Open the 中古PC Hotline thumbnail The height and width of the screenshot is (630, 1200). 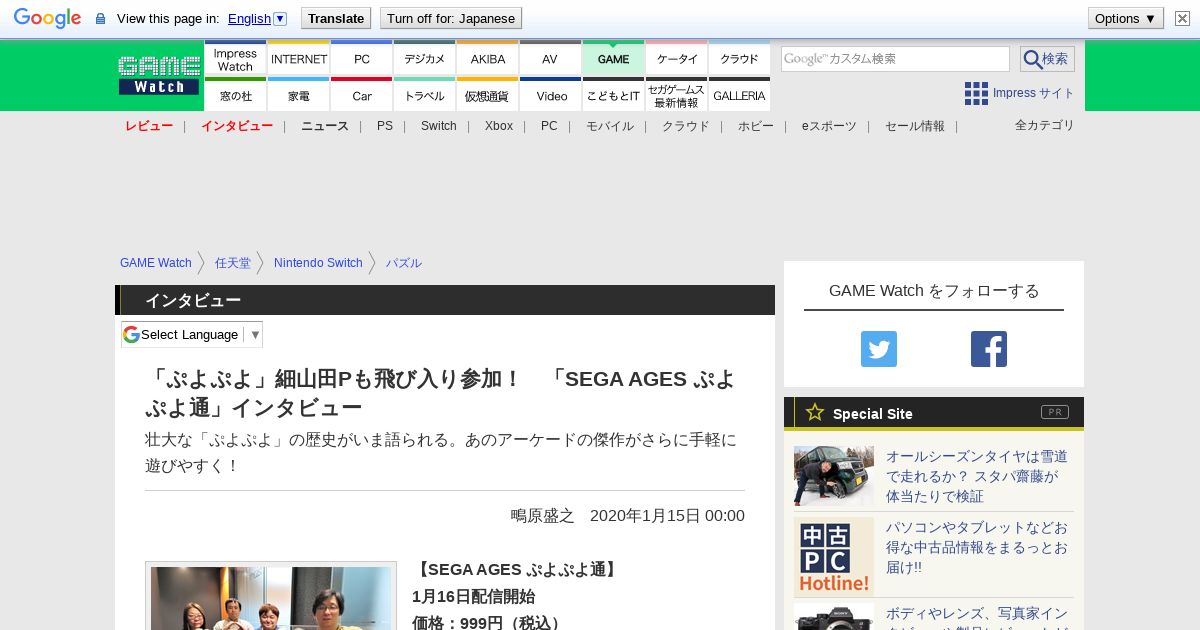coord(834,557)
